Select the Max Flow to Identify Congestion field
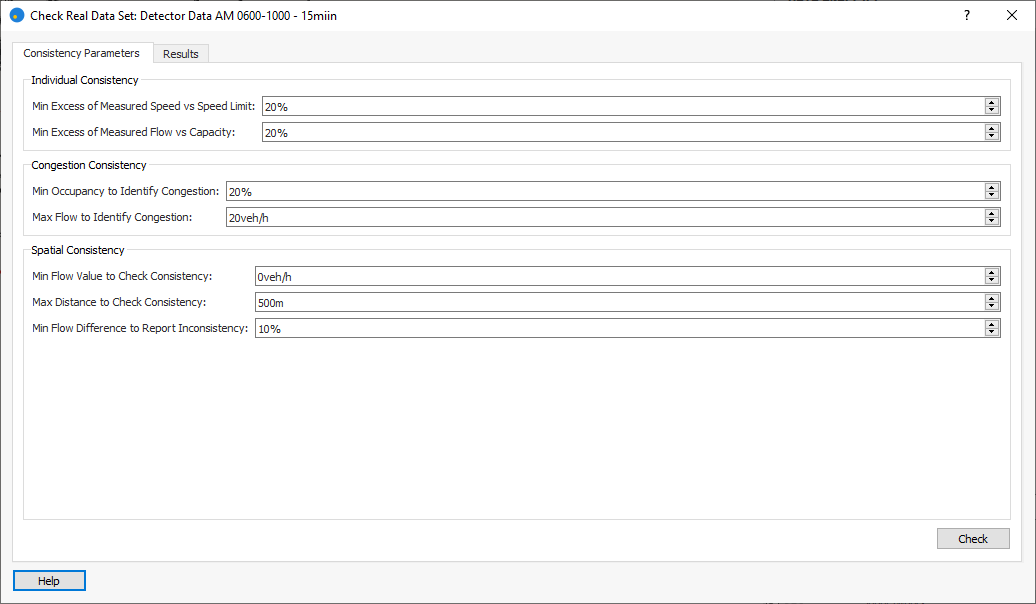The height and width of the screenshot is (604, 1036). click(x=600, y=217)
